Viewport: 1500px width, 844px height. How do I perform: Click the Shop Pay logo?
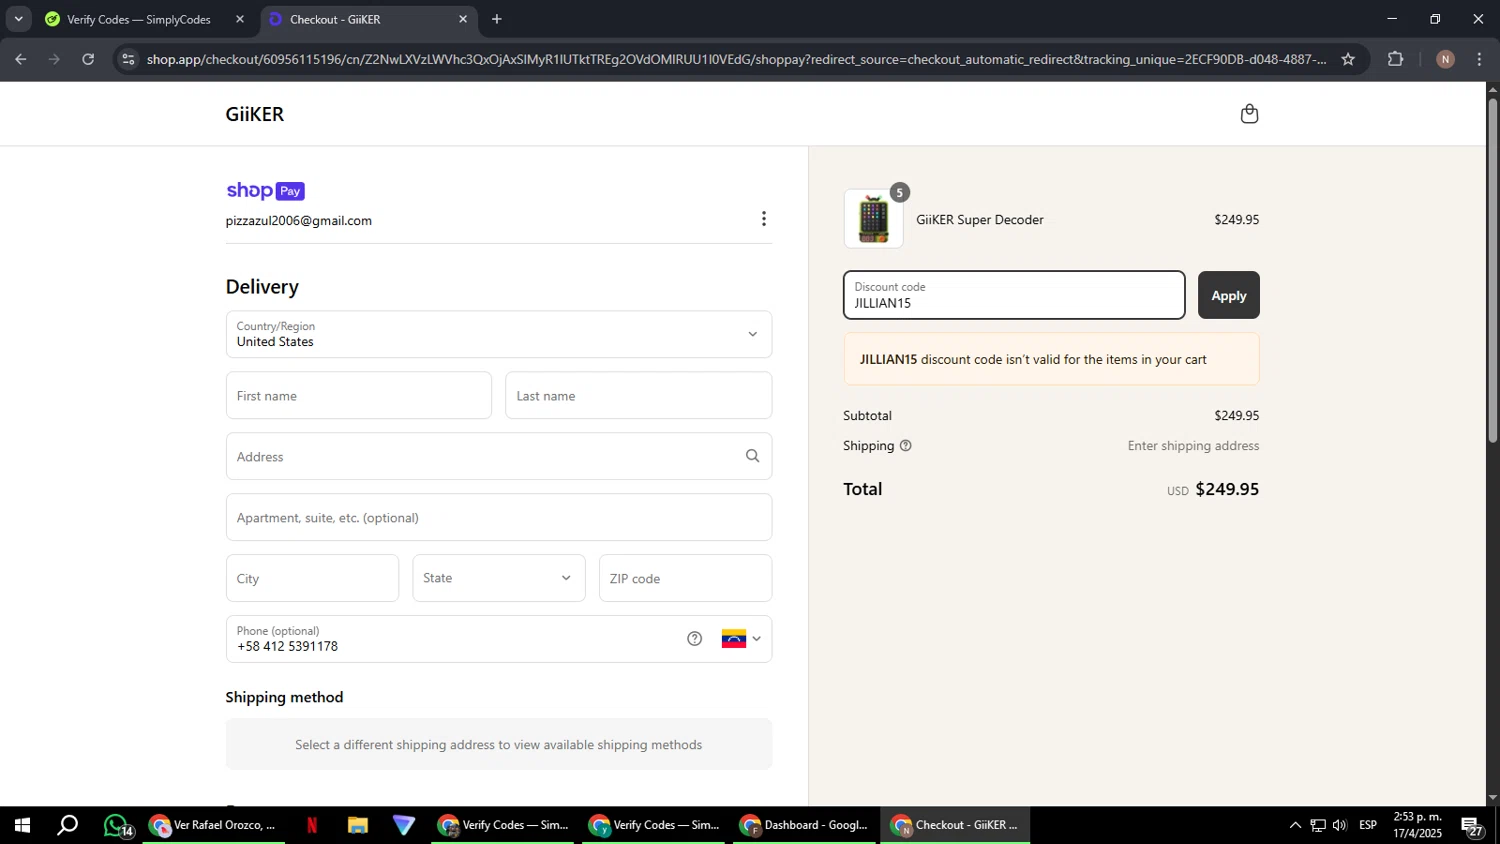(265, 191)
